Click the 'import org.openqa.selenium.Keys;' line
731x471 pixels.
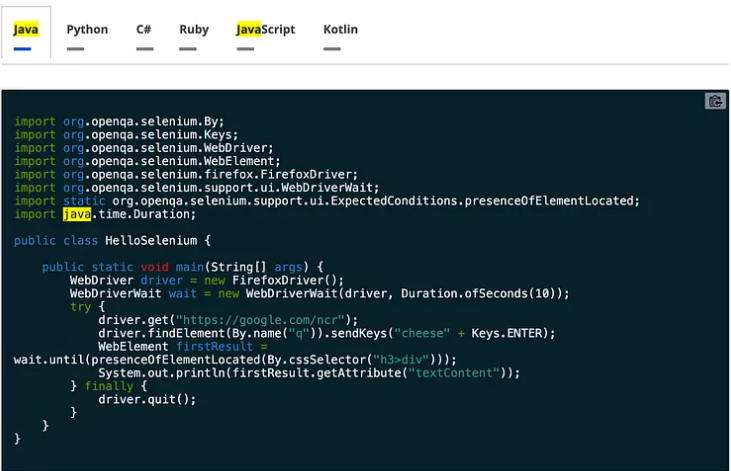pyautogui.click(x=126, y=135)
